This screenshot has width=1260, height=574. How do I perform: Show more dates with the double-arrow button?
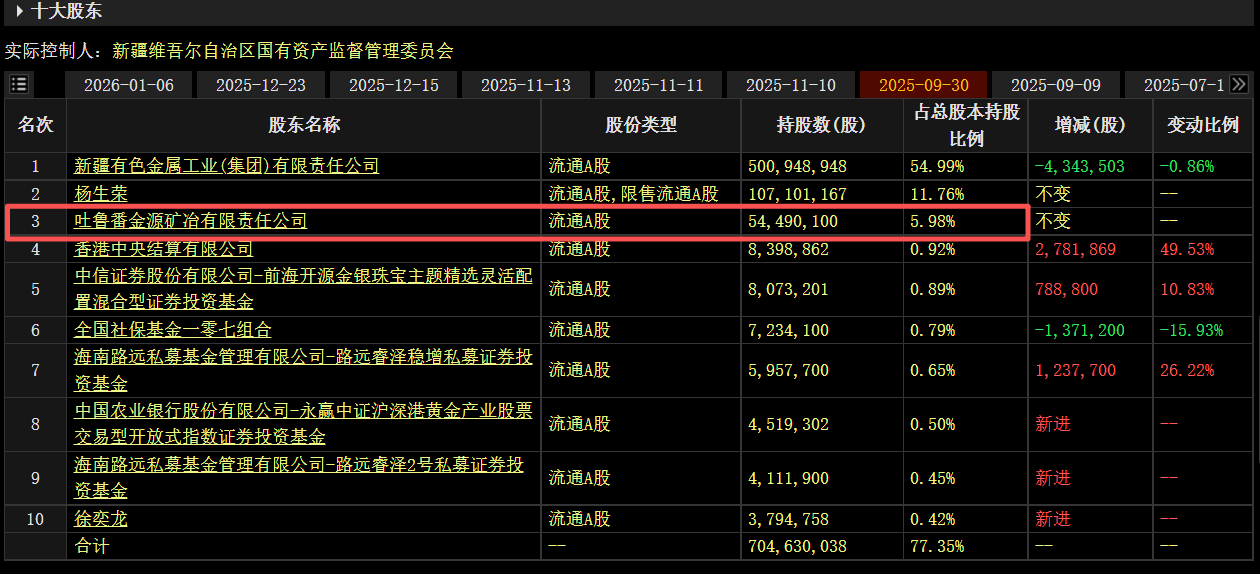coord(1239,85)
